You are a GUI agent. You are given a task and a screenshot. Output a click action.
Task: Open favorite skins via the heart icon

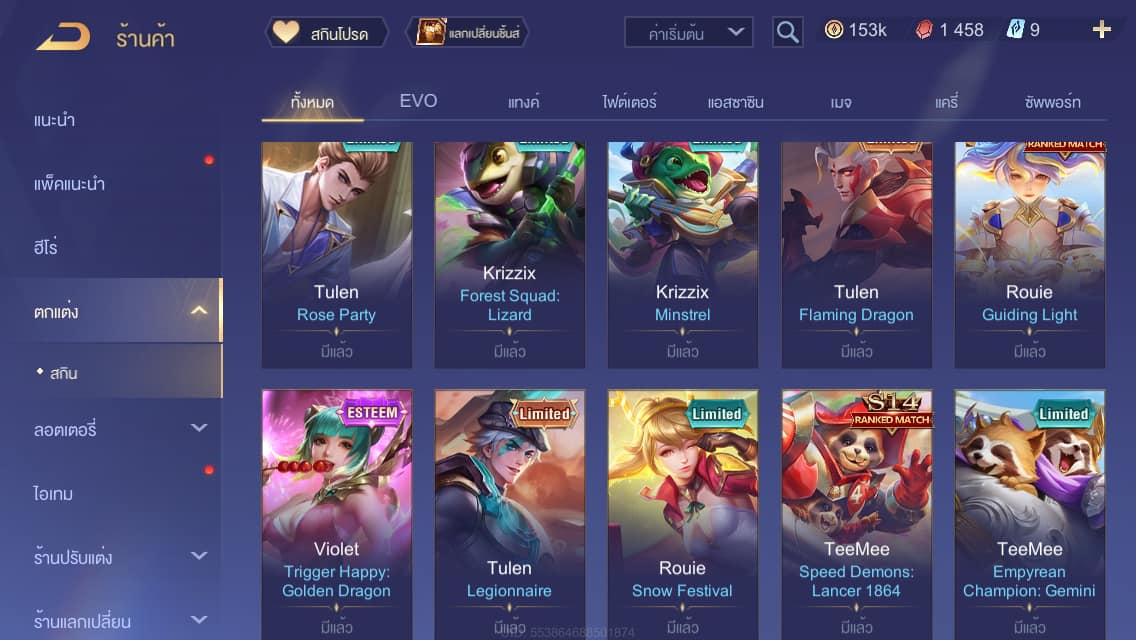(285, 32)
